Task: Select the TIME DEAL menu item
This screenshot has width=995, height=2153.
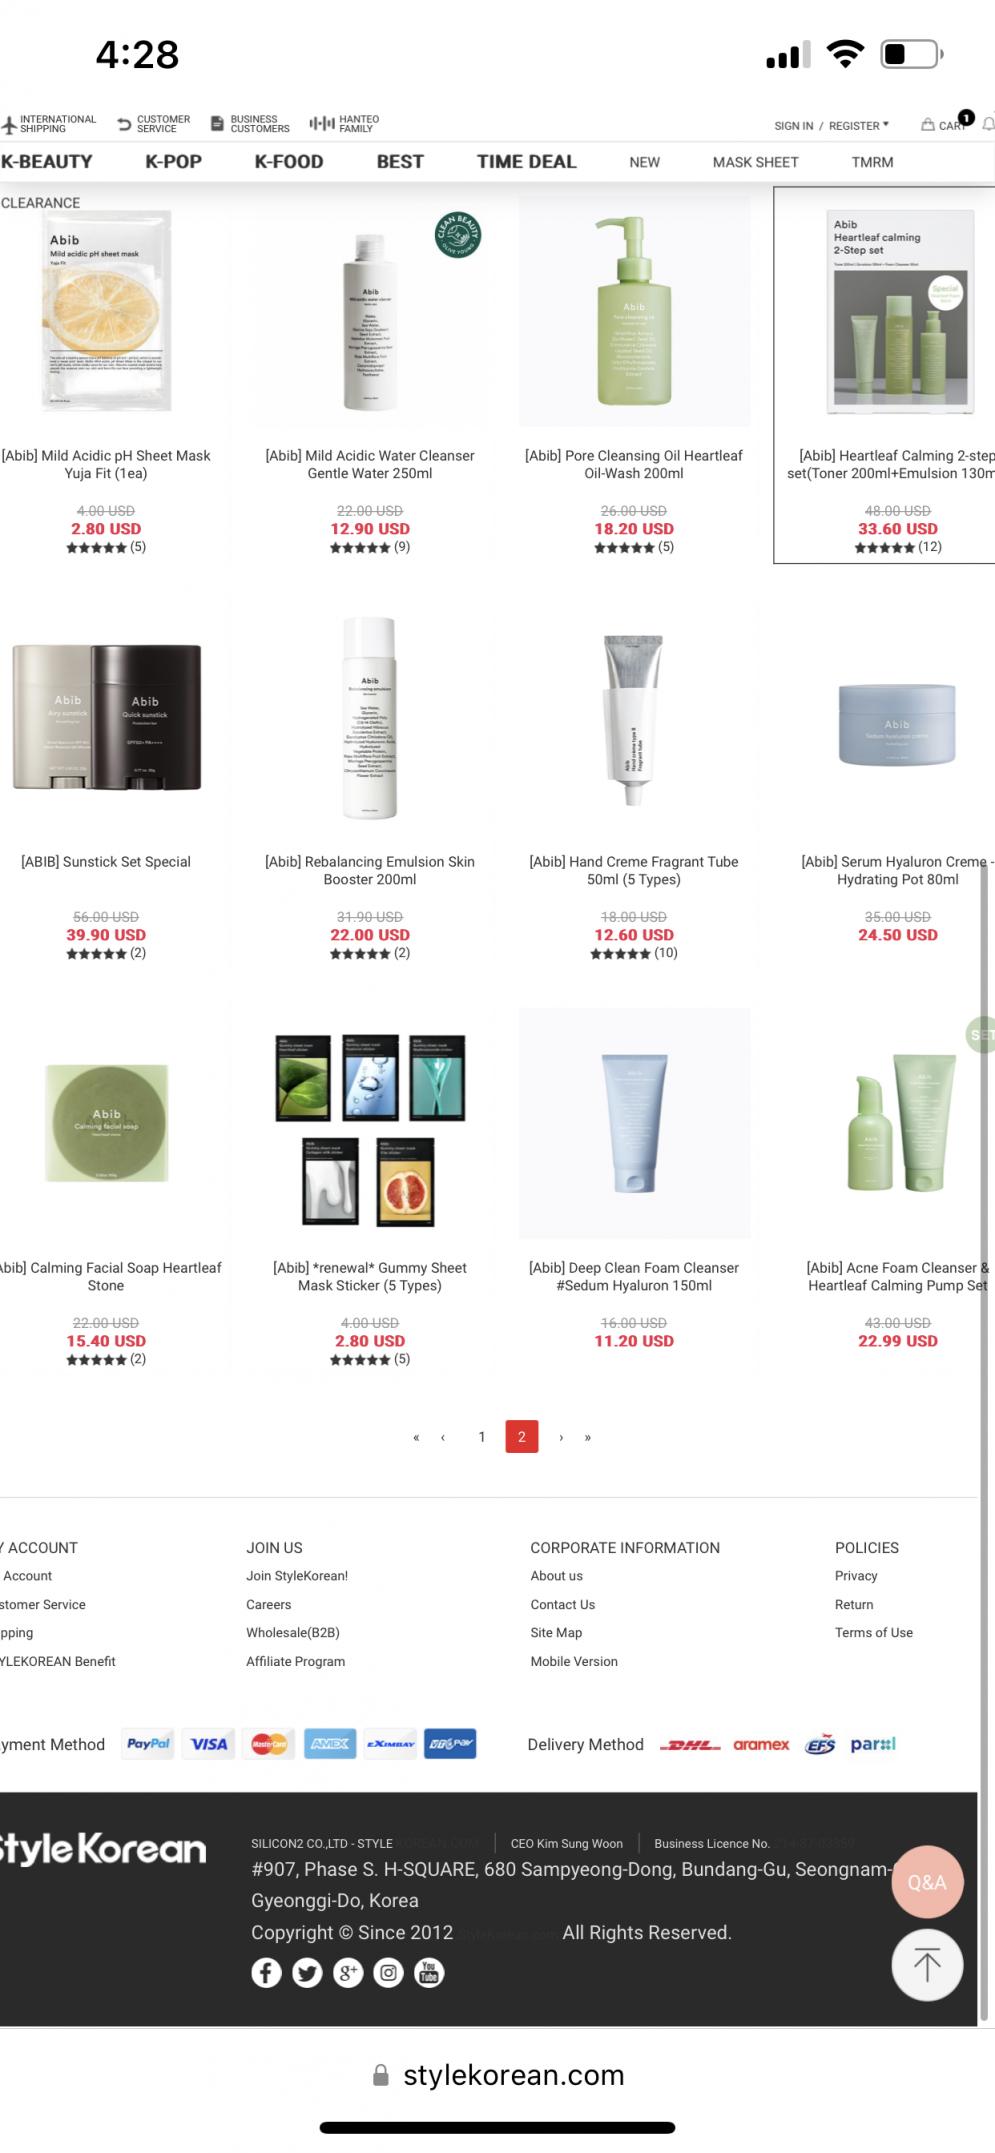Action: point(527,161)
